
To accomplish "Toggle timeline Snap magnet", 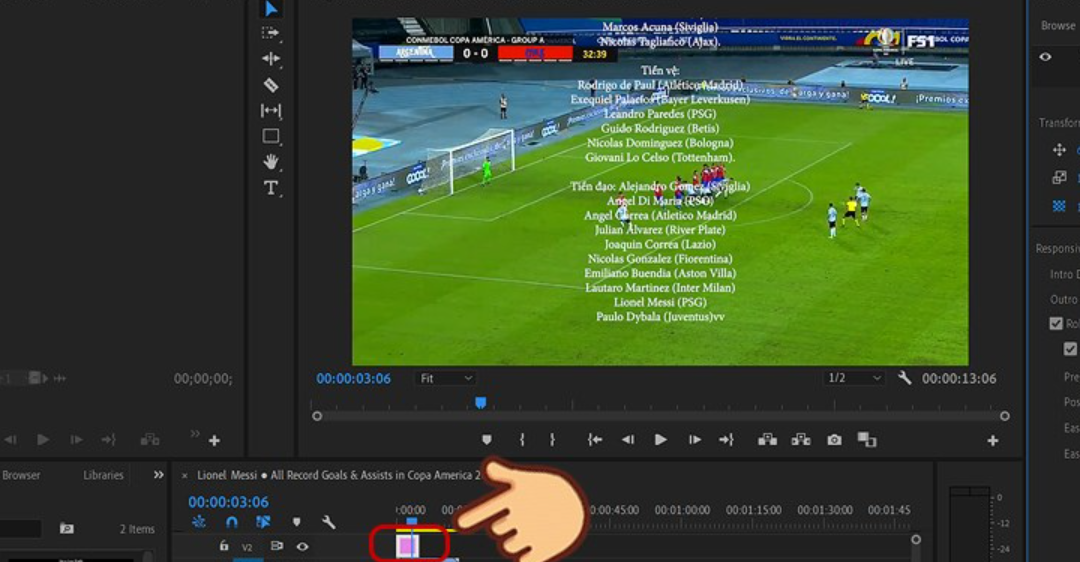I will [x=231, y=522].
